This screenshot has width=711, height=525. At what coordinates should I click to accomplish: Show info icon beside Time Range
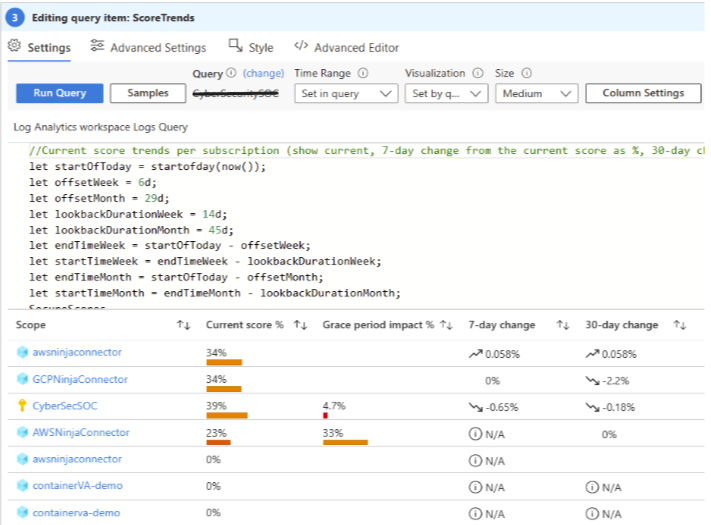click(x=363, y=73)
